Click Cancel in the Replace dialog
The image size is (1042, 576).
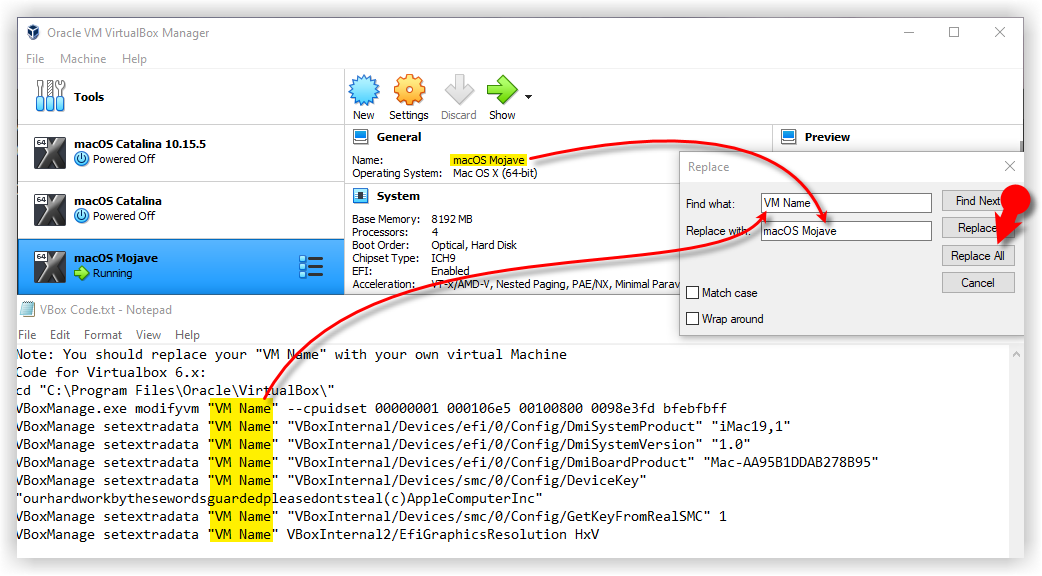coord(978,283)
